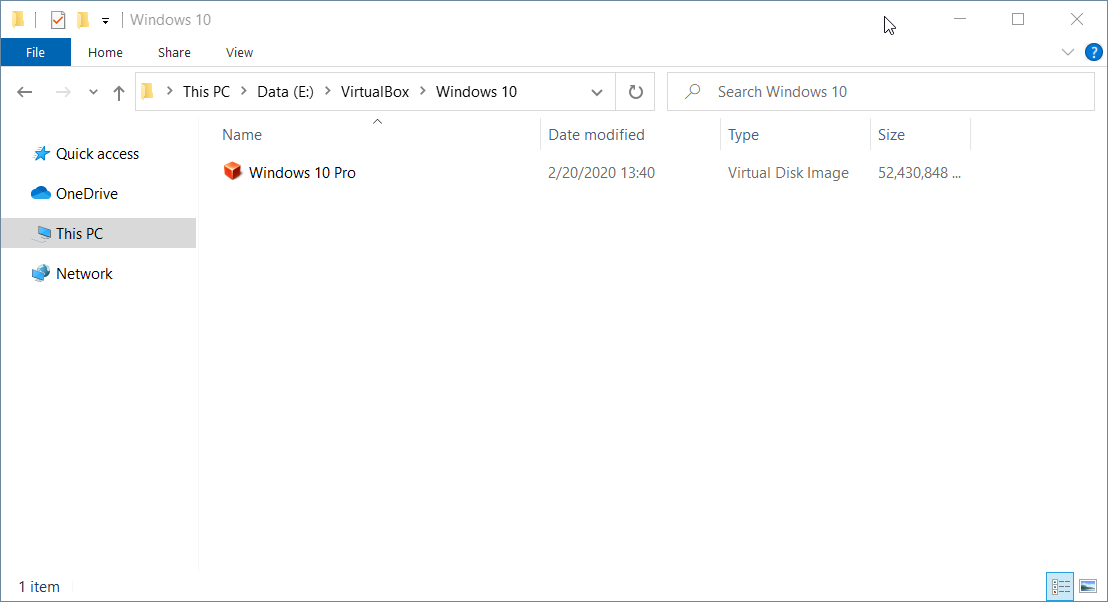
Task: Close the Windows 10 Explorer window
Action: tap(1076, 19)
